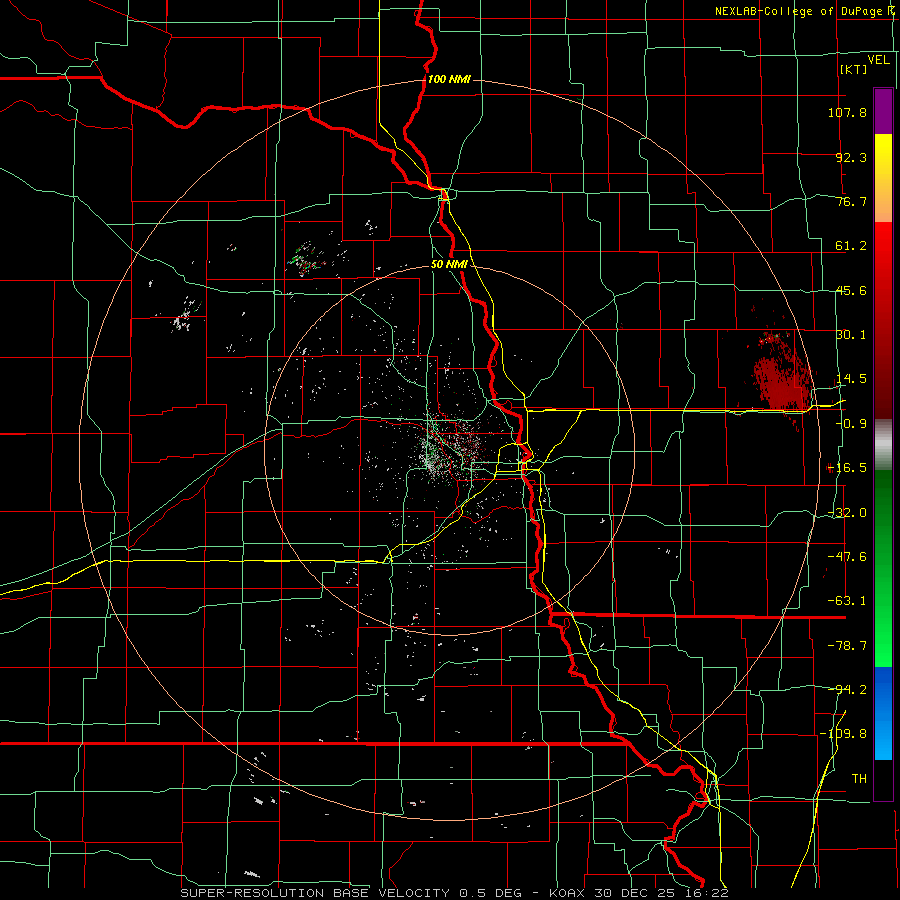Click the -0.9 velocity scale value
The image size is (900, 900).
[851, 424]
